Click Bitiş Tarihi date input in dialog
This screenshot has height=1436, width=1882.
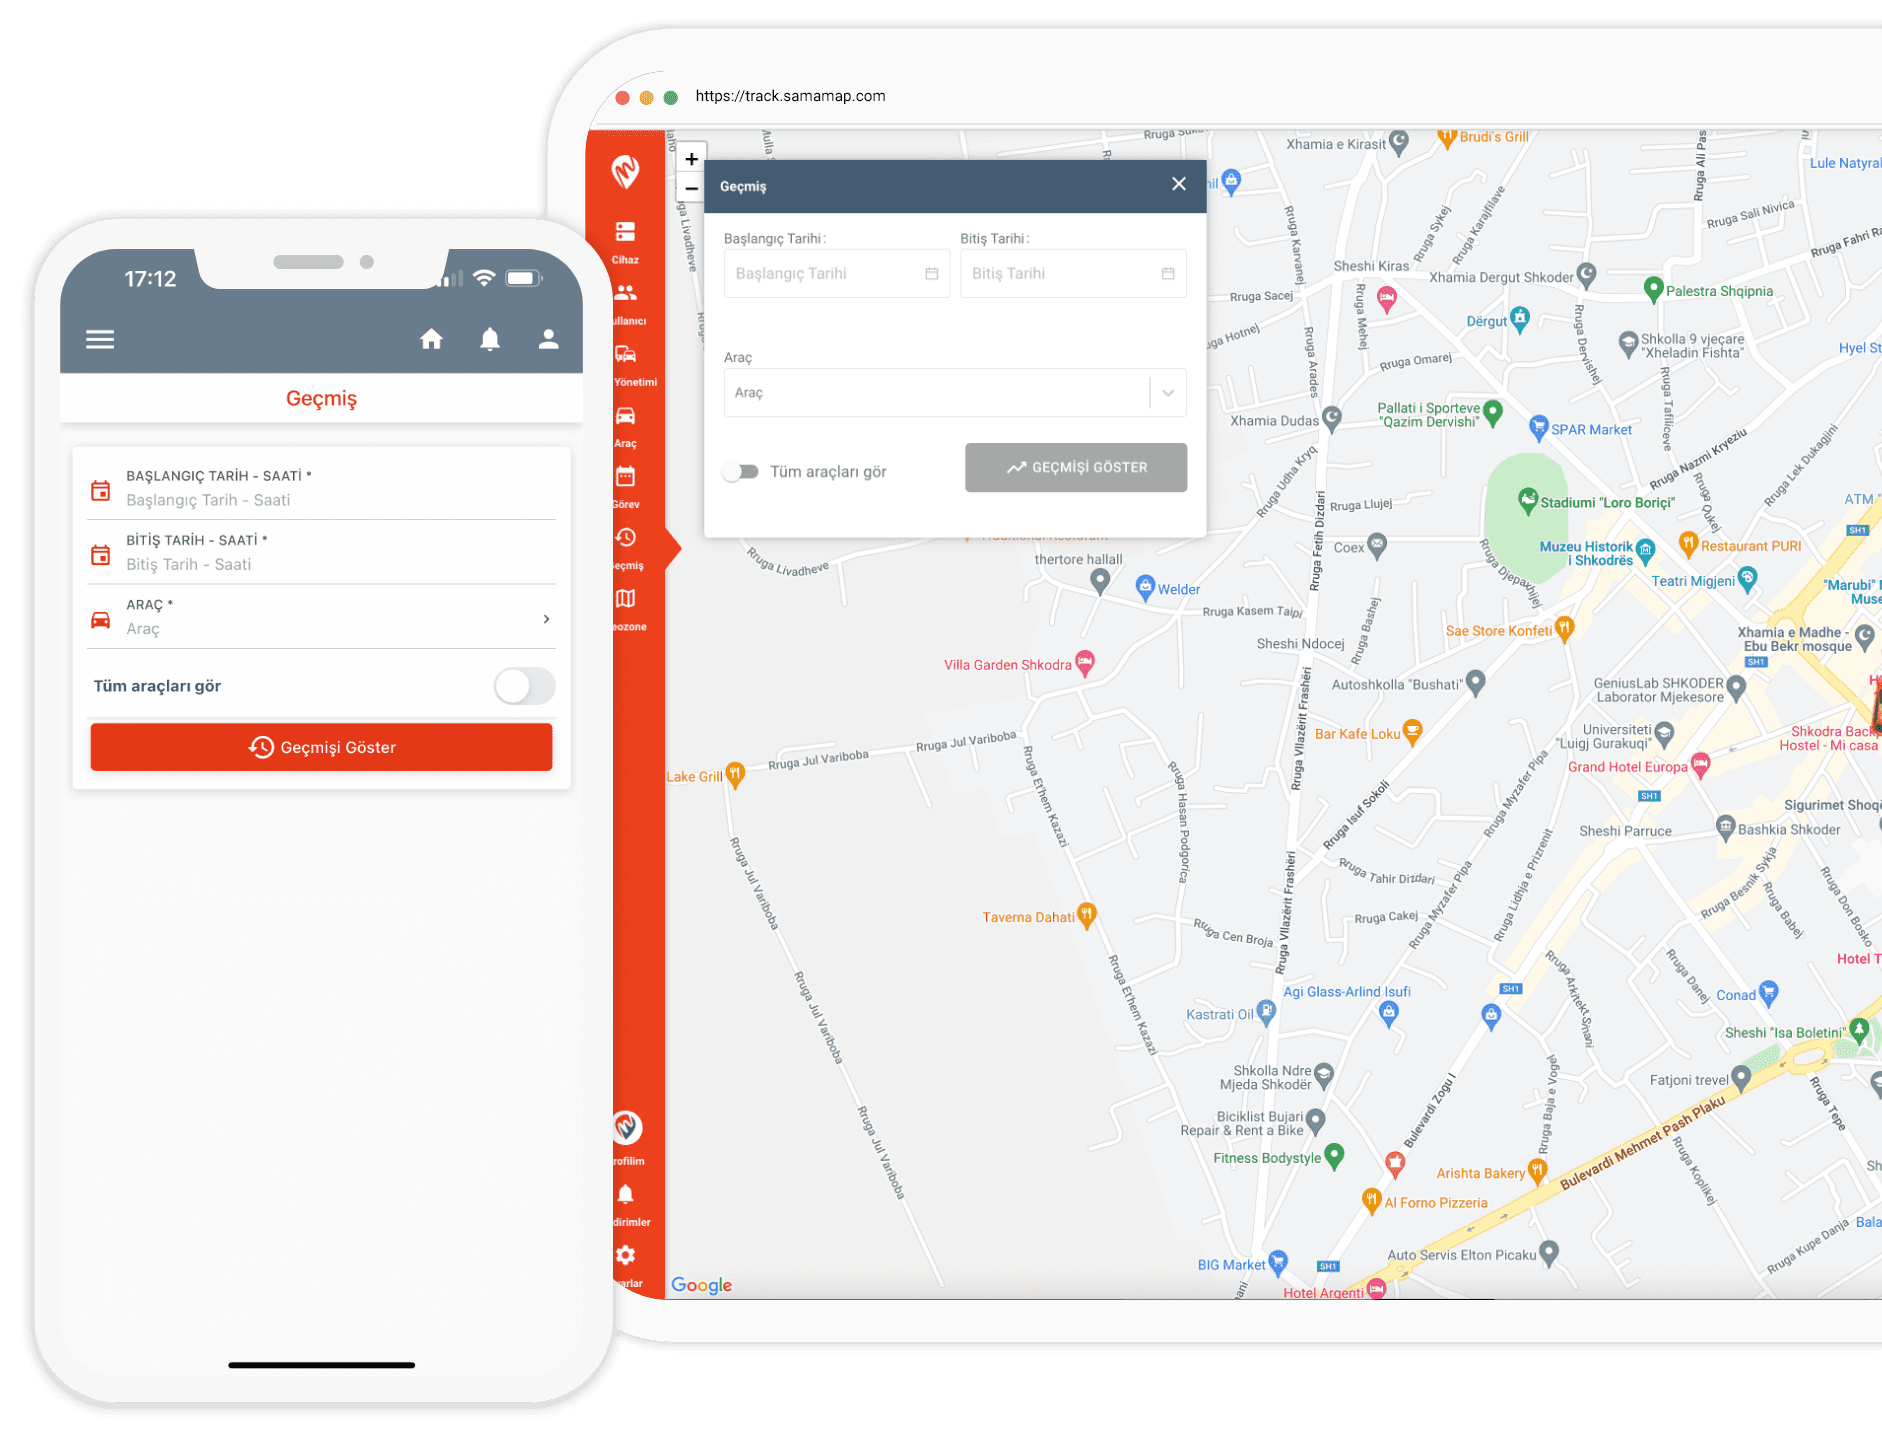(x=1073, y=273)
